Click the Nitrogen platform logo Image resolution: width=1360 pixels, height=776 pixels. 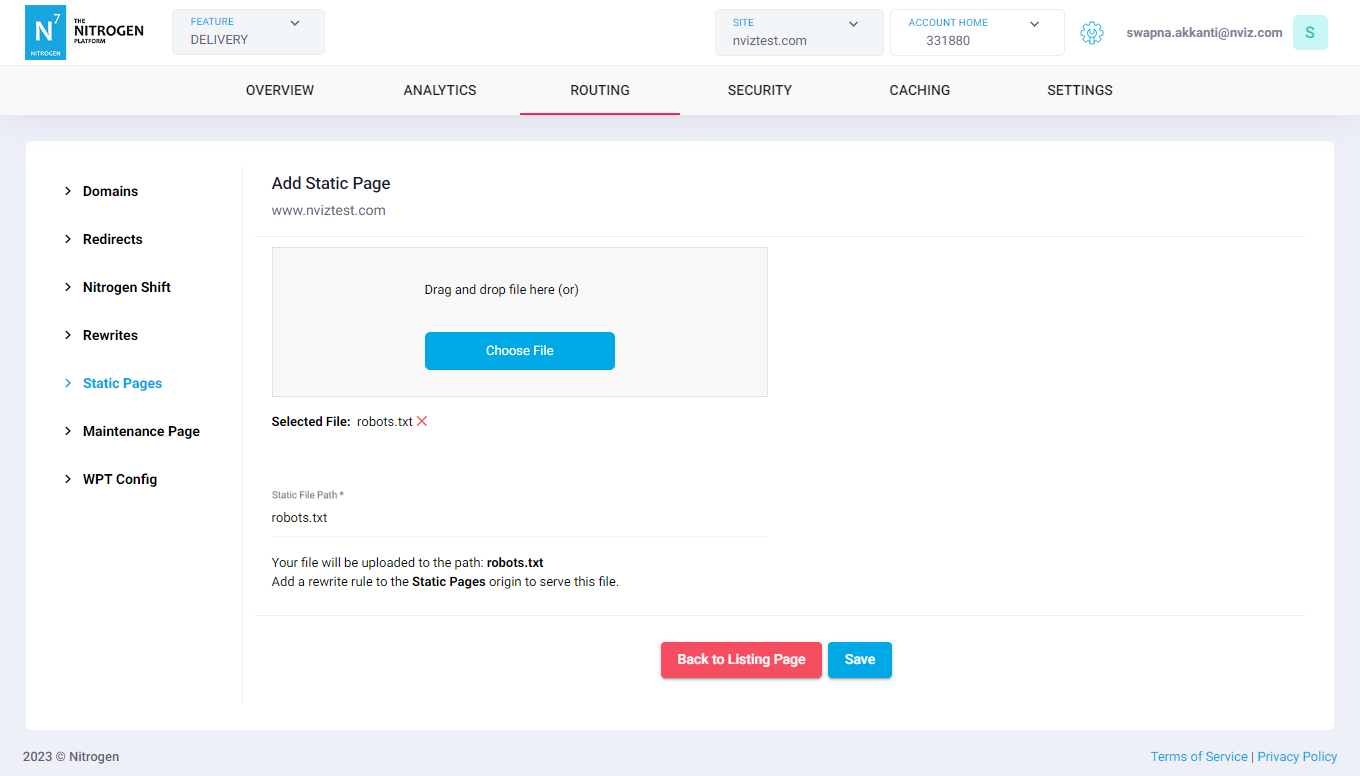(x=84, y=32)
